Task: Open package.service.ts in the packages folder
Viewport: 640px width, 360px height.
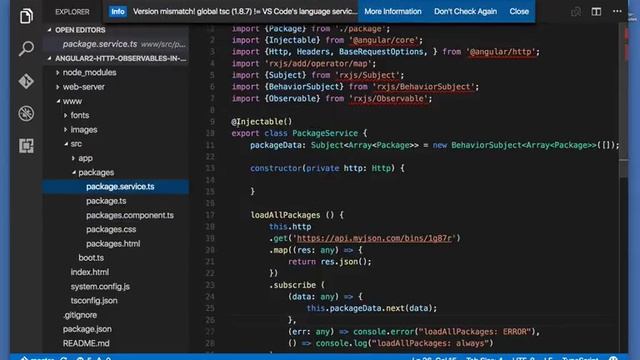Action: 116,187
